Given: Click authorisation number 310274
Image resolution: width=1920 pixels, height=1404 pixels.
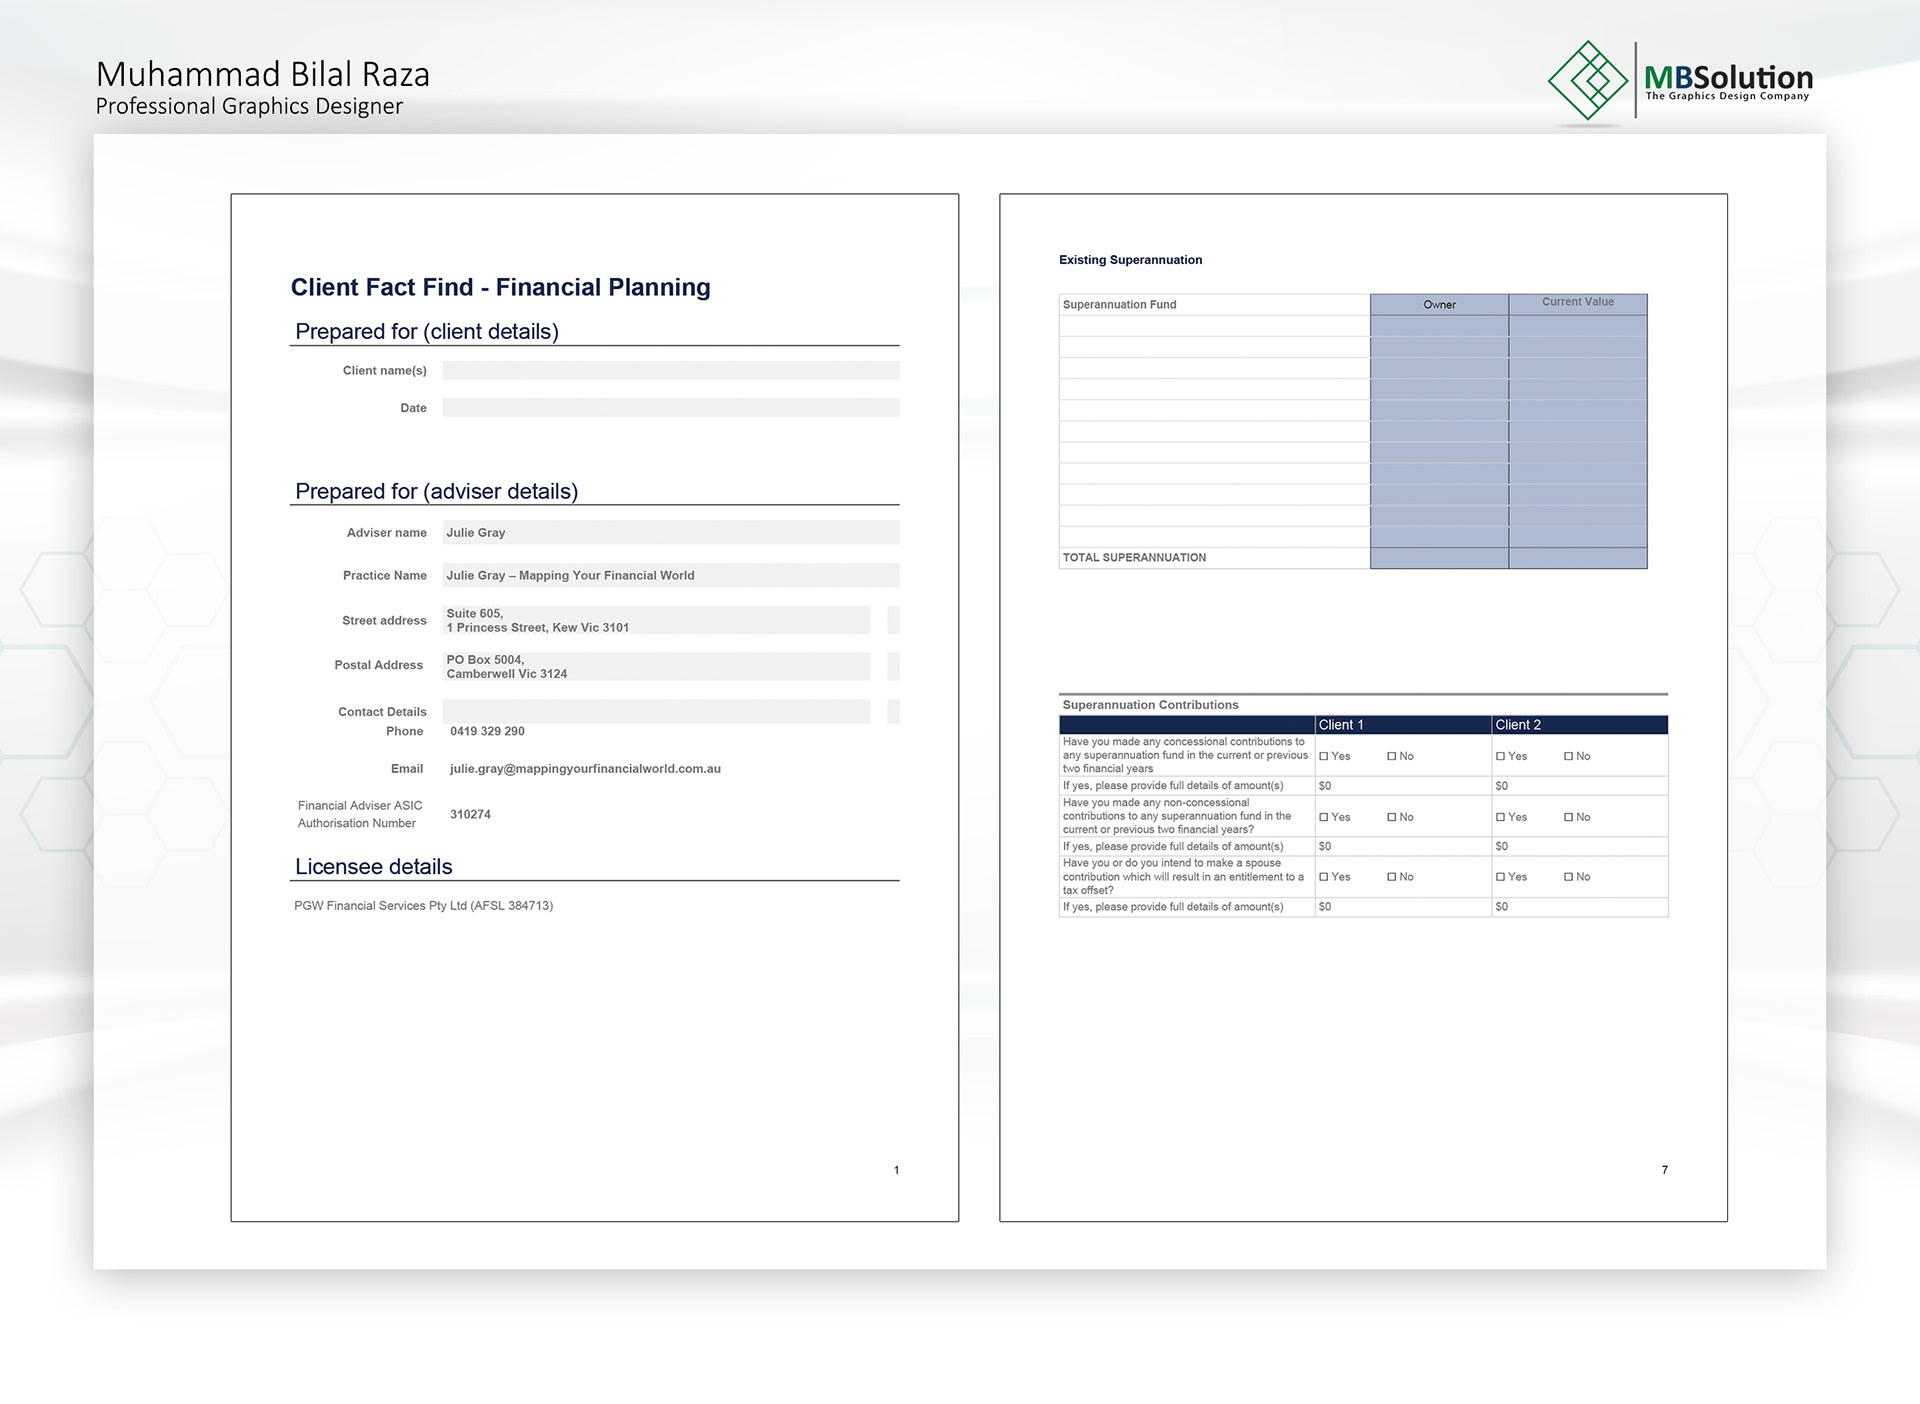Looking at the screenshot, I should point(470,814).
